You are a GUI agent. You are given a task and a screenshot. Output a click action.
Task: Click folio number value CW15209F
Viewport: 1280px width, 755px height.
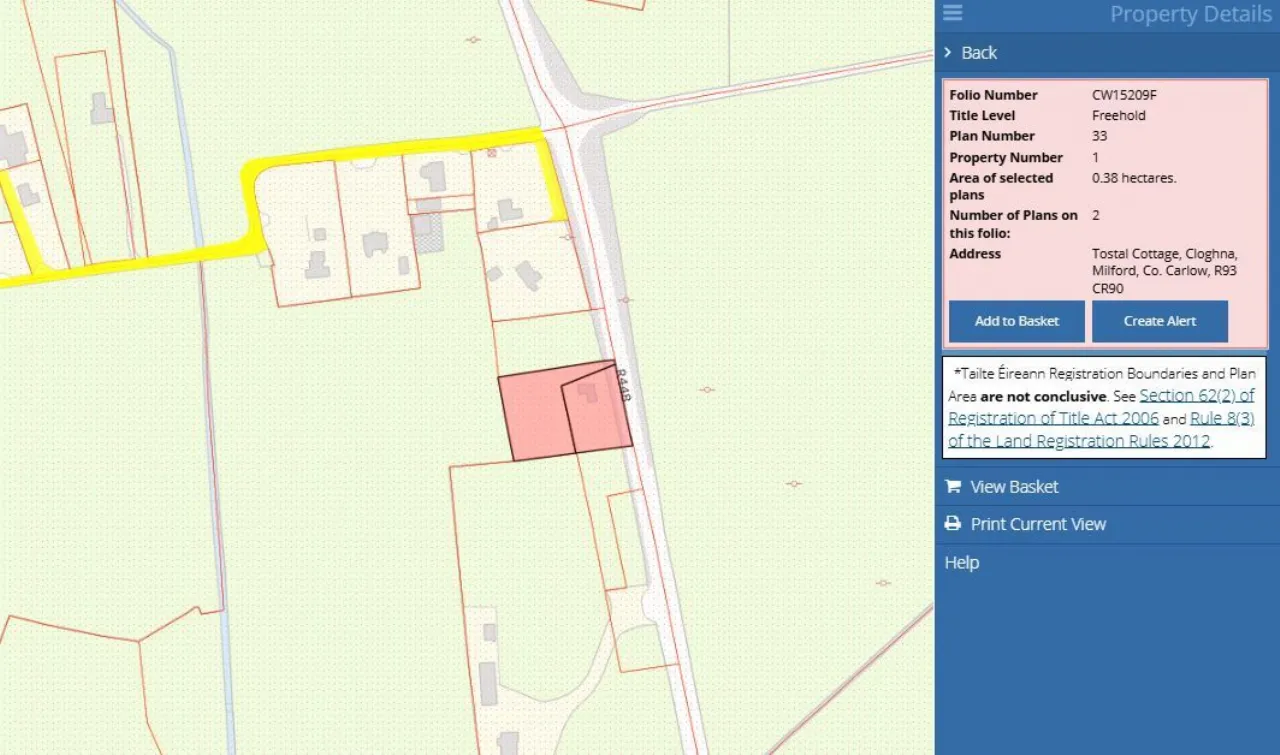click(1124, 95)
